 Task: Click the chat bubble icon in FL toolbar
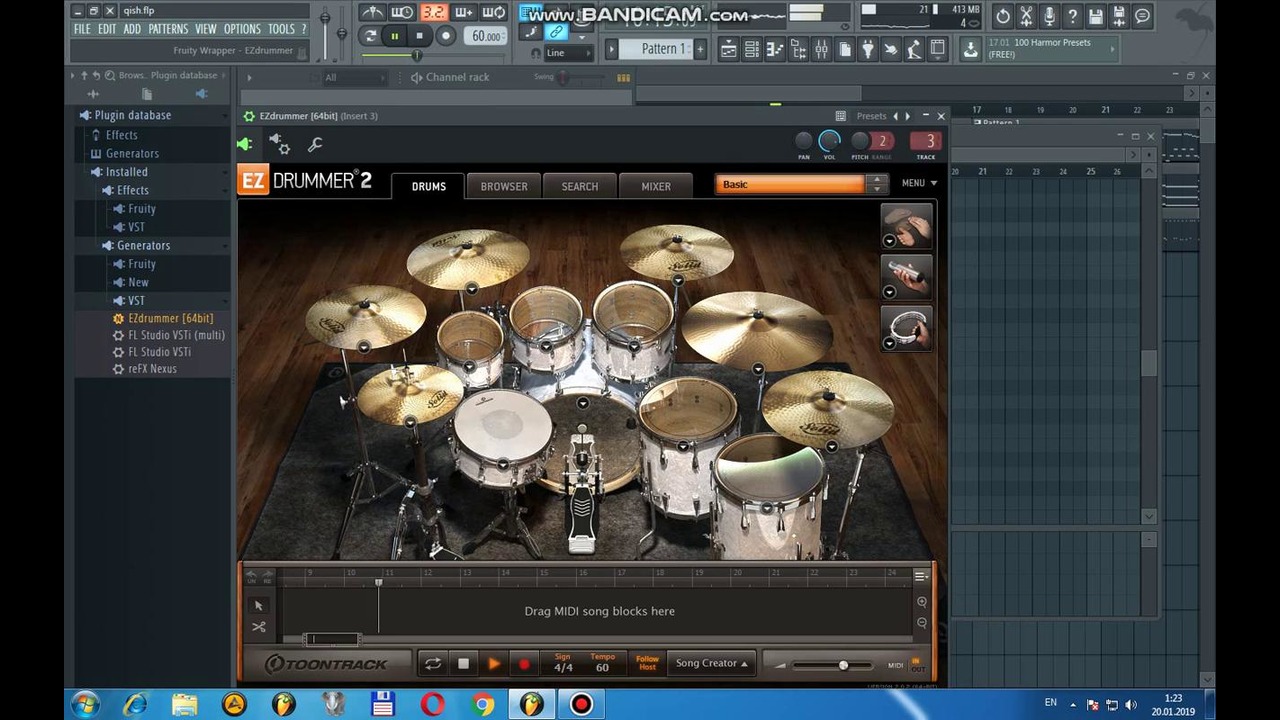(x=1142, y=16)
